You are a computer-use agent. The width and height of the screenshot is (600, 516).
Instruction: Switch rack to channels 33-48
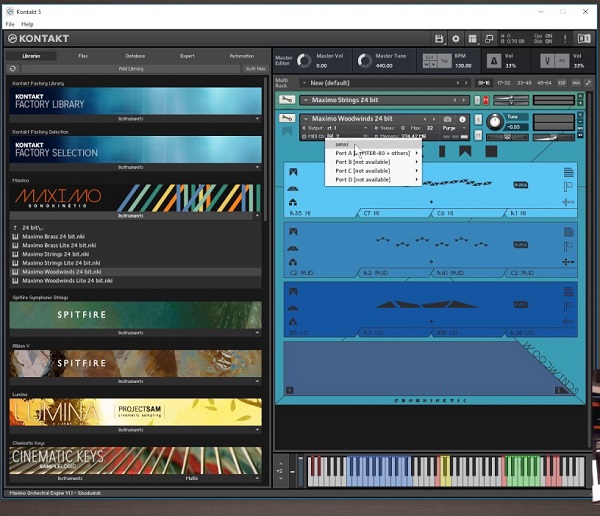[x=524, y=83]
